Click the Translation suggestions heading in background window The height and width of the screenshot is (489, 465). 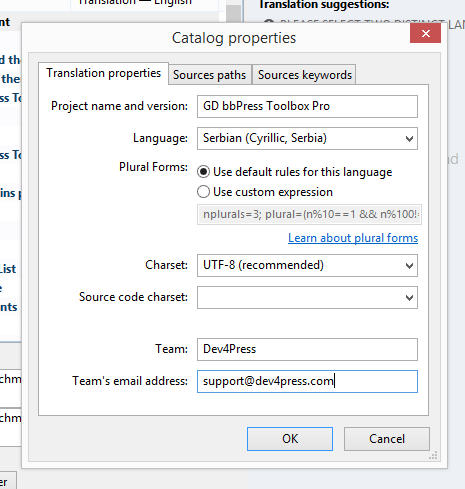[324, 5]
